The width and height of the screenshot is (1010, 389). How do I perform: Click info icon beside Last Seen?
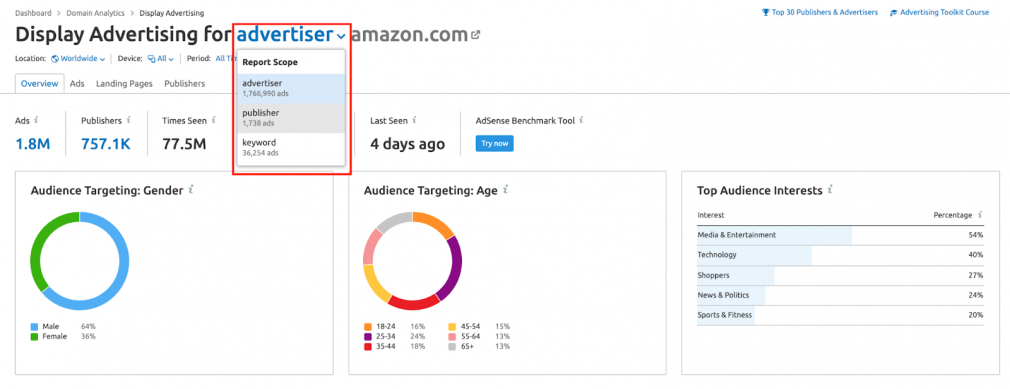point(414,120)
